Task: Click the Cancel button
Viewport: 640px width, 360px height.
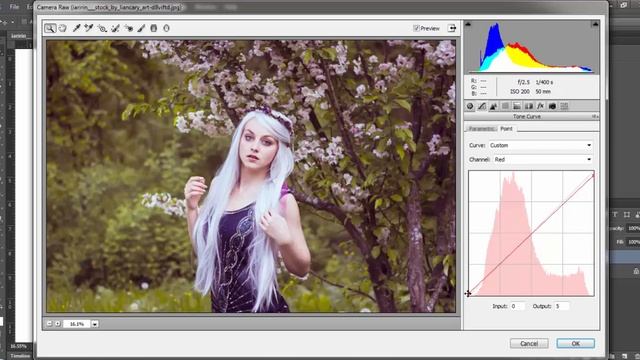Action: tap(529, 343)
